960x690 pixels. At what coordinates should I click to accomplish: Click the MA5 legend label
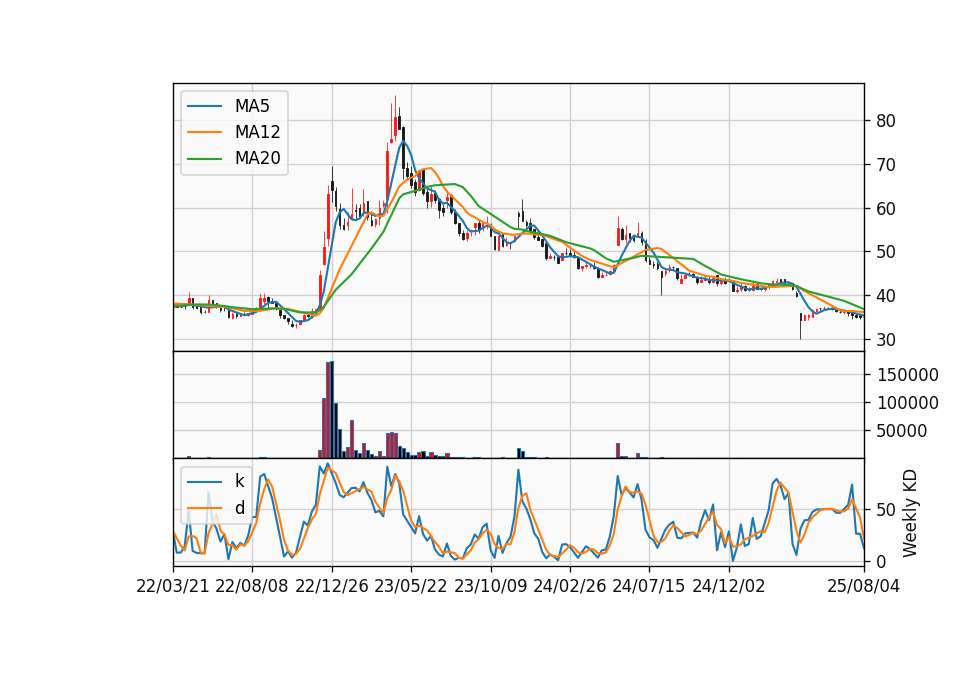252,106
